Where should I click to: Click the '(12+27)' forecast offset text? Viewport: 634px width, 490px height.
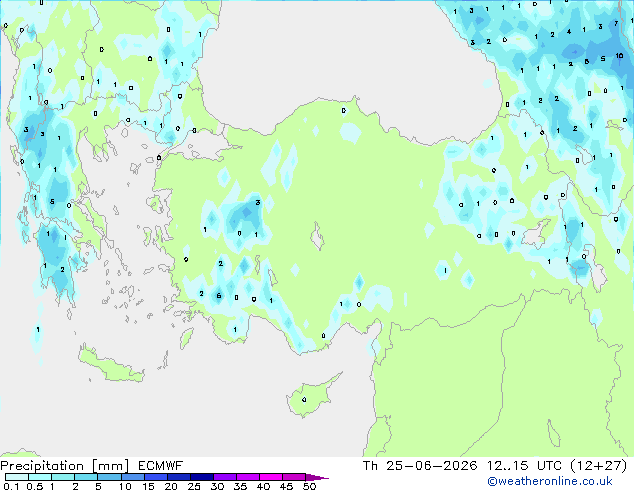click(x=598, y=466)
